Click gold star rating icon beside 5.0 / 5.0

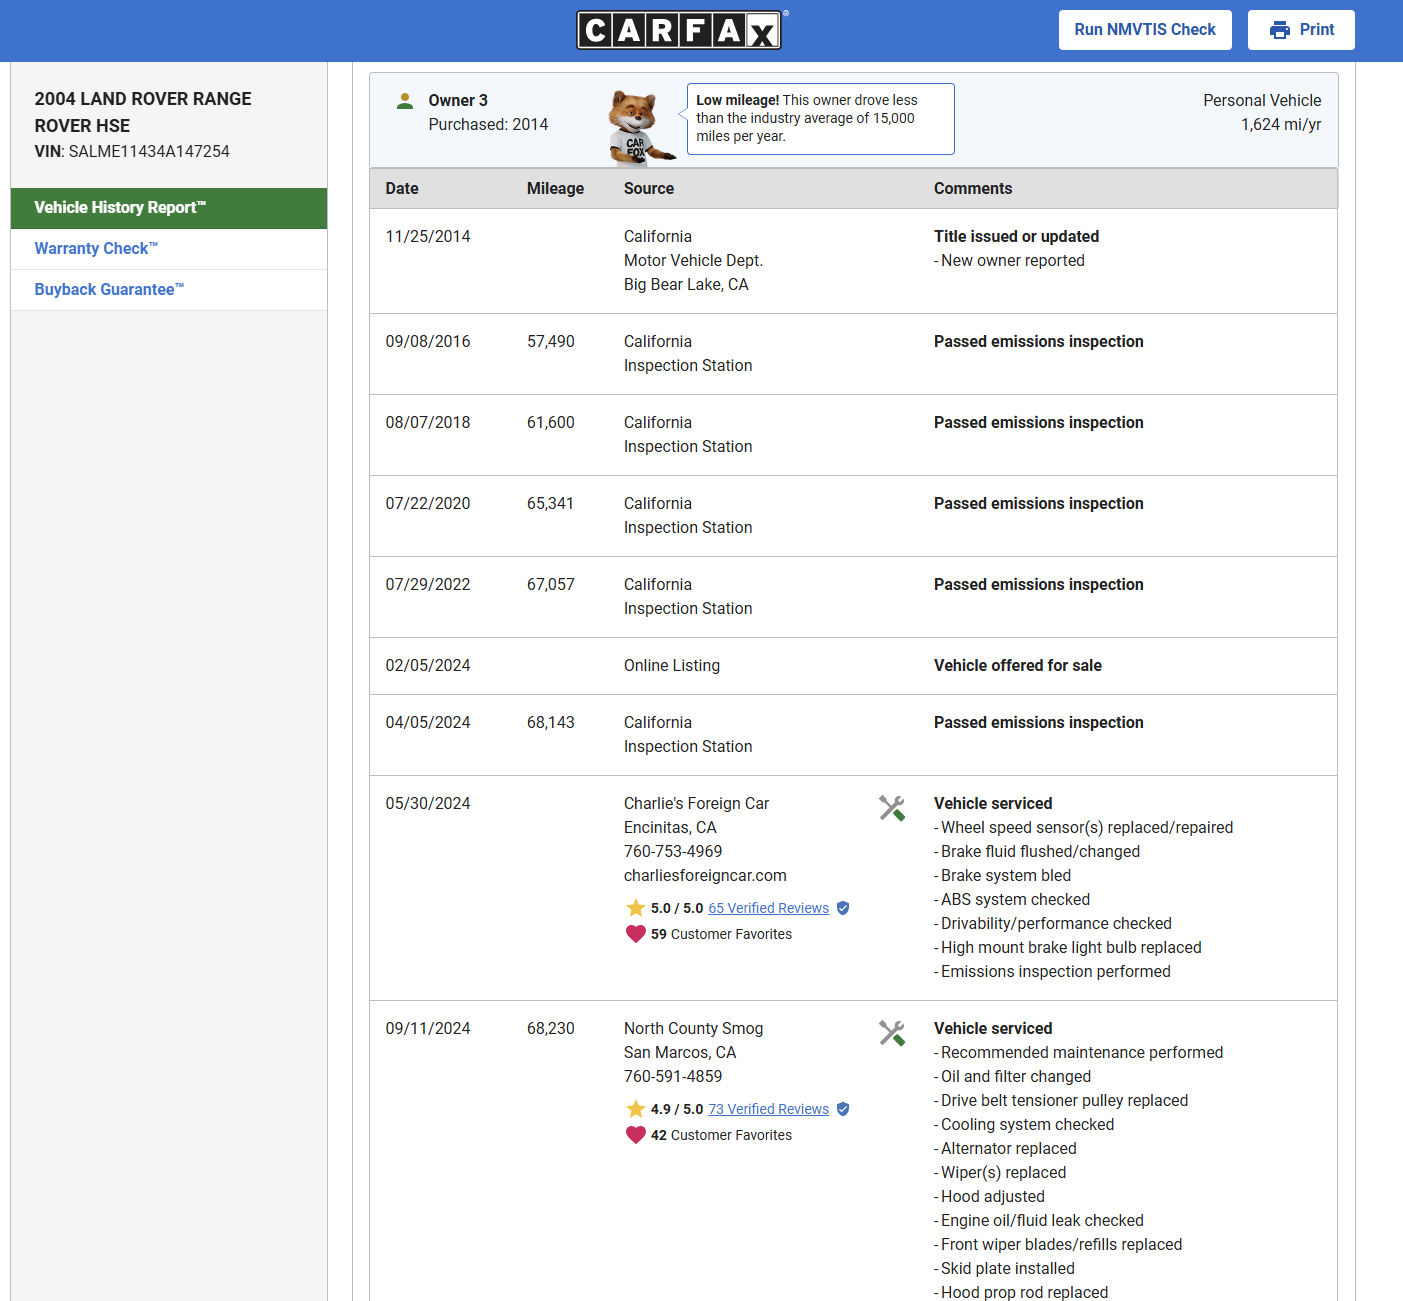[x=635, y=908]
